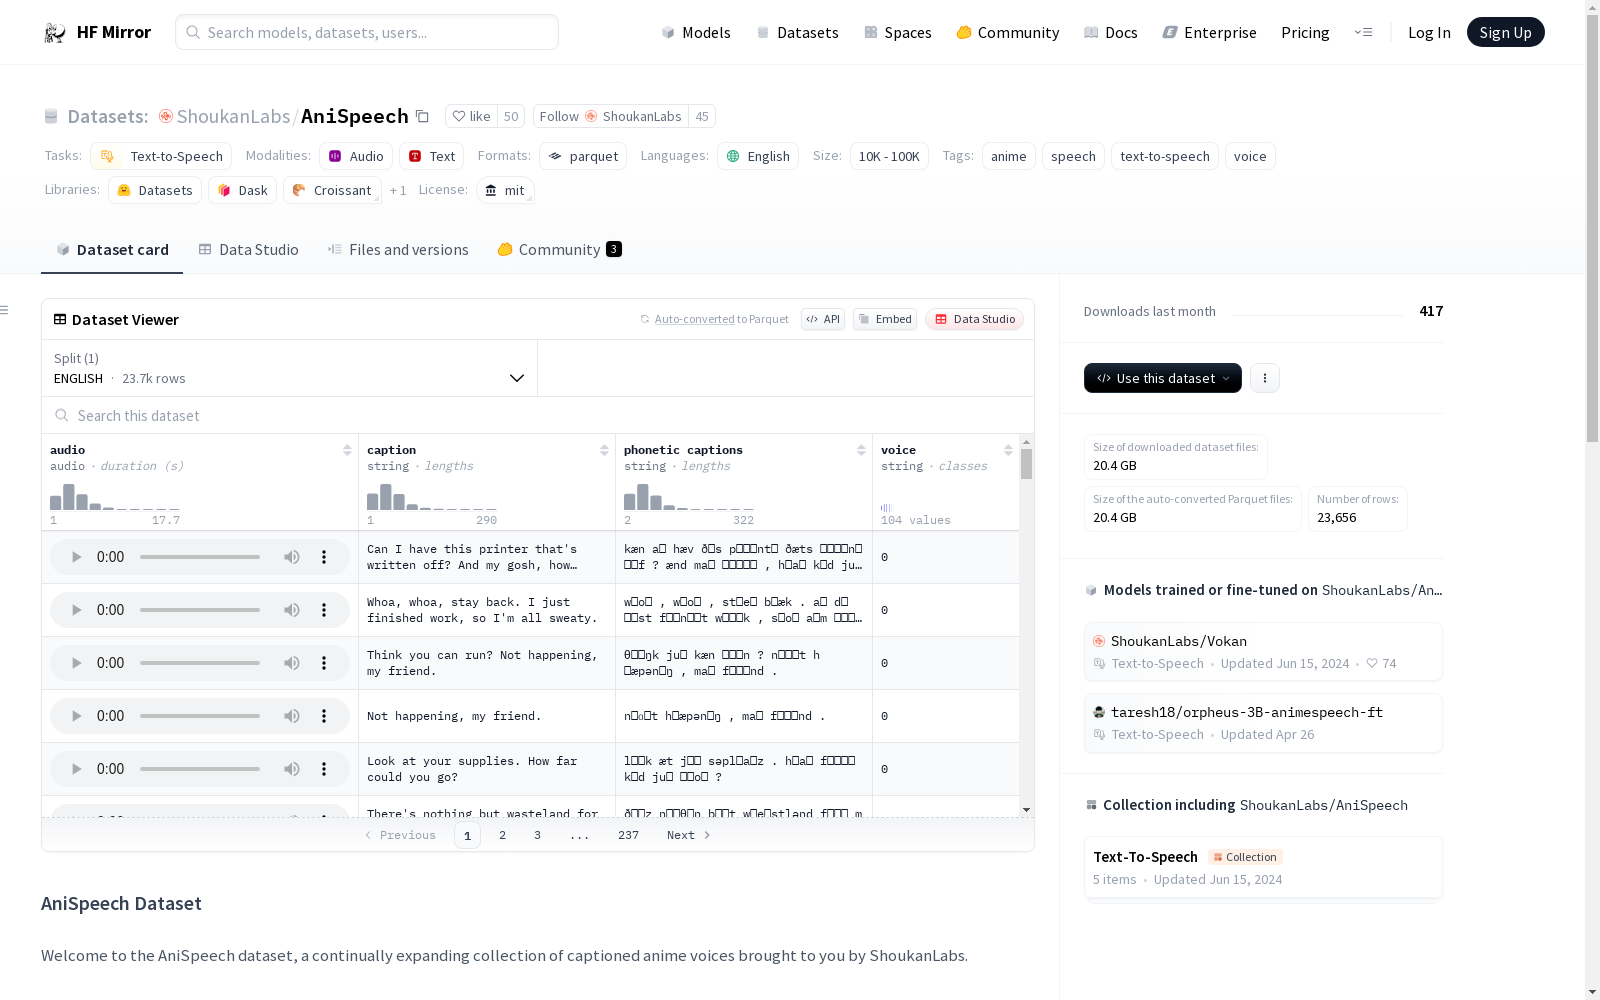Open taresh18/orpheus-3B-animespeech-ft model
1600x1000 pixels.
pyautogui.click(x=1263, y=723)
